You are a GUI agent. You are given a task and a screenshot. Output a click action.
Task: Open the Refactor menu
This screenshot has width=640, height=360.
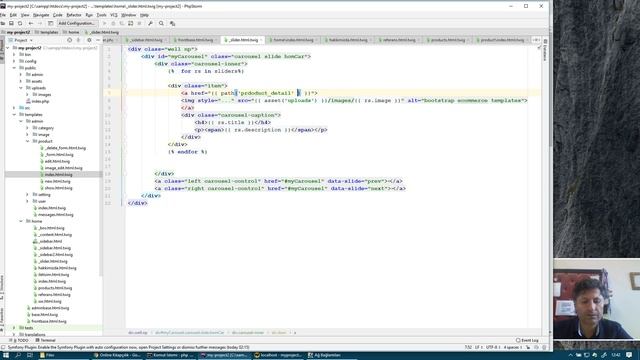point(74,15)
